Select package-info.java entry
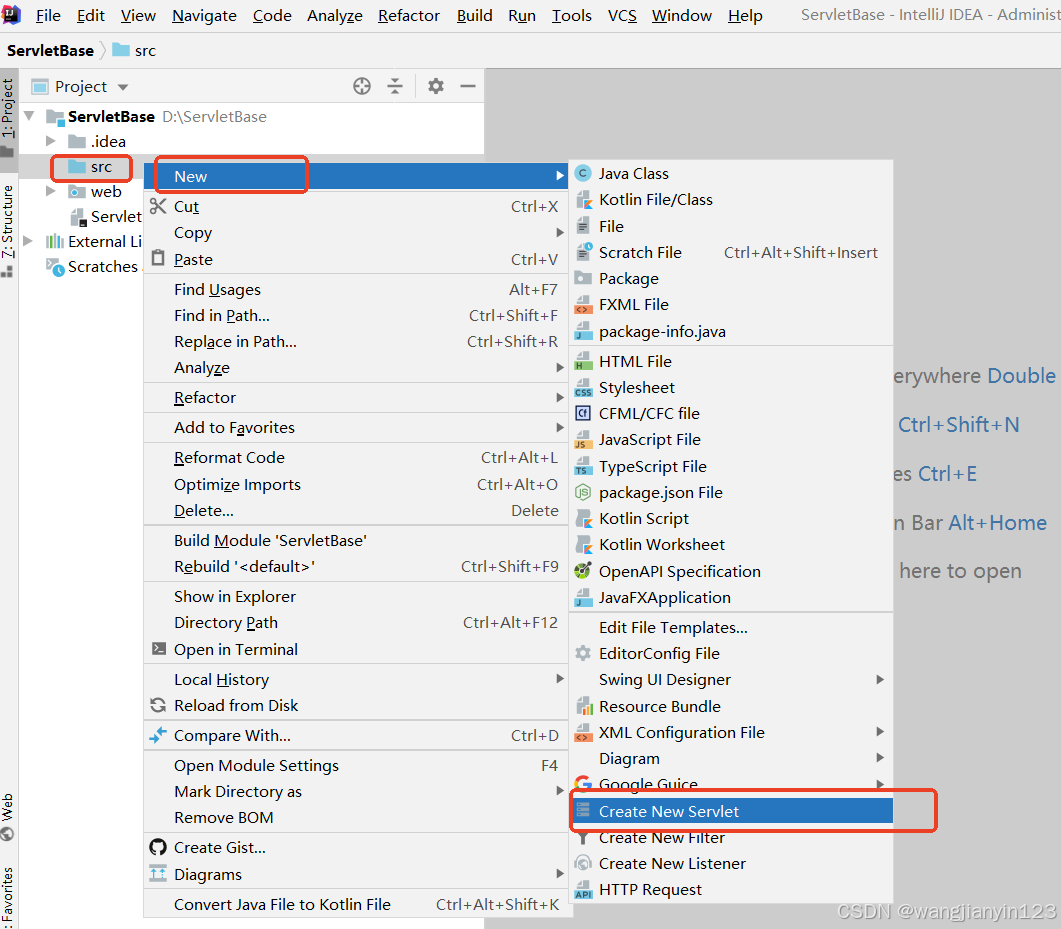This screenshot has width=1061, height=929. (731, 332)
